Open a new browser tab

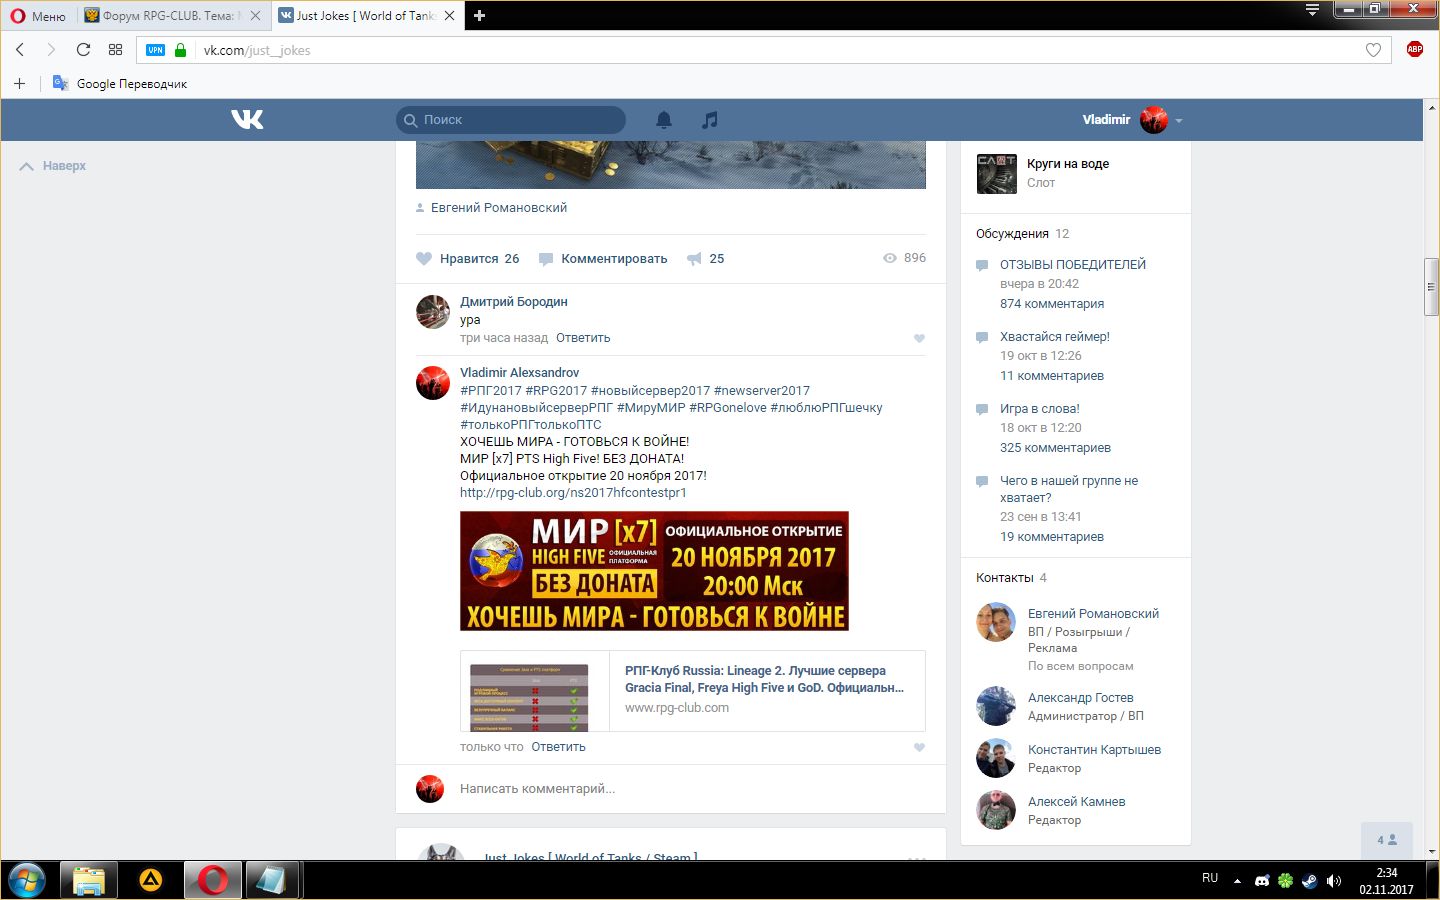480,16
